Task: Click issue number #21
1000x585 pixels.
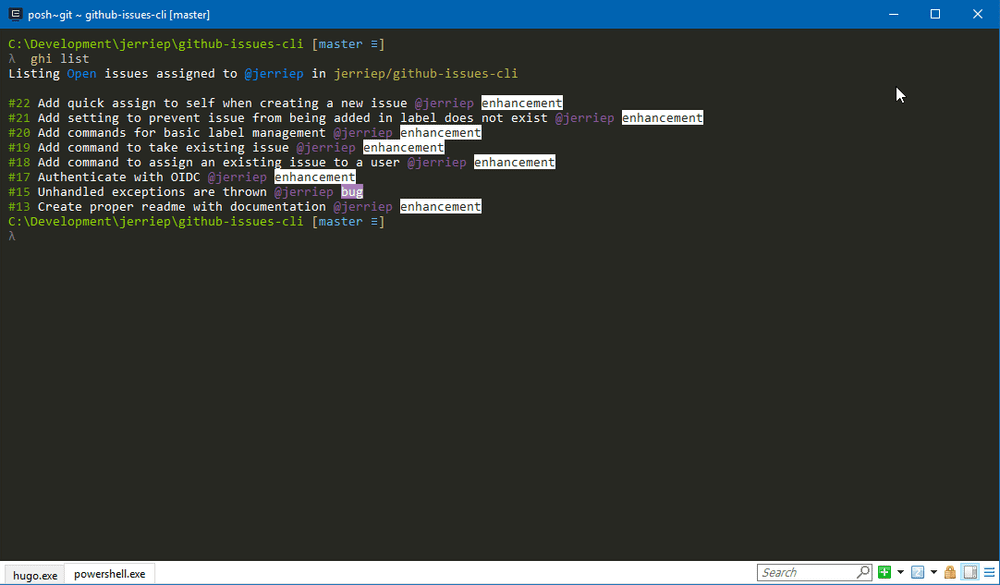Action: coord(19,117)
